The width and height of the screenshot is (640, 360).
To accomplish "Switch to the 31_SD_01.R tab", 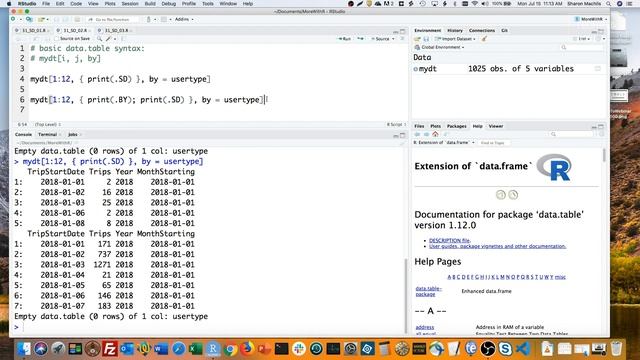I will tap(33, 31).
